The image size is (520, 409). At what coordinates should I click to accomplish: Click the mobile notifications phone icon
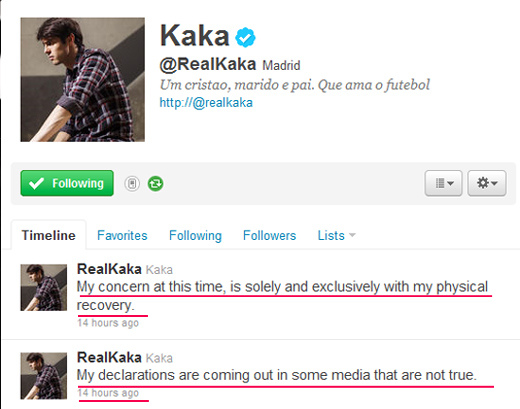(132, 183)
